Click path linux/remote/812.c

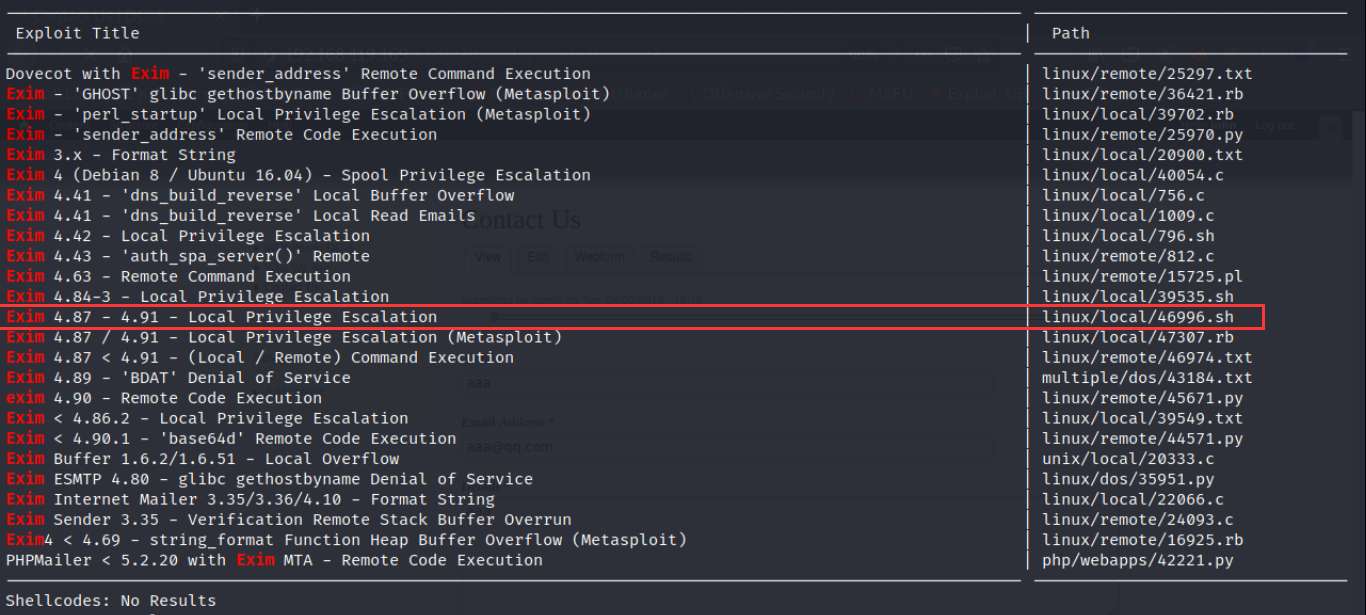tap(1128, 256)
